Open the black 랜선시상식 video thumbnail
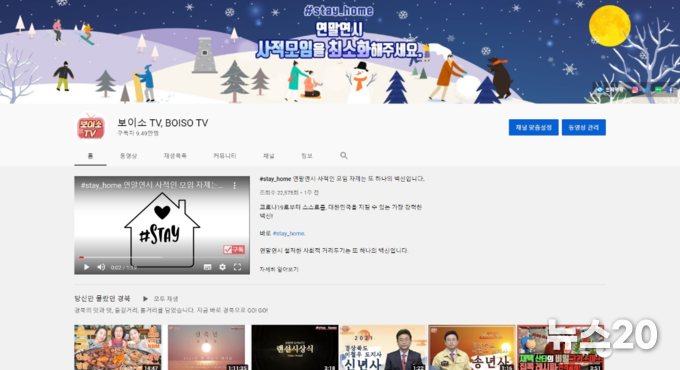 [295, 347]
